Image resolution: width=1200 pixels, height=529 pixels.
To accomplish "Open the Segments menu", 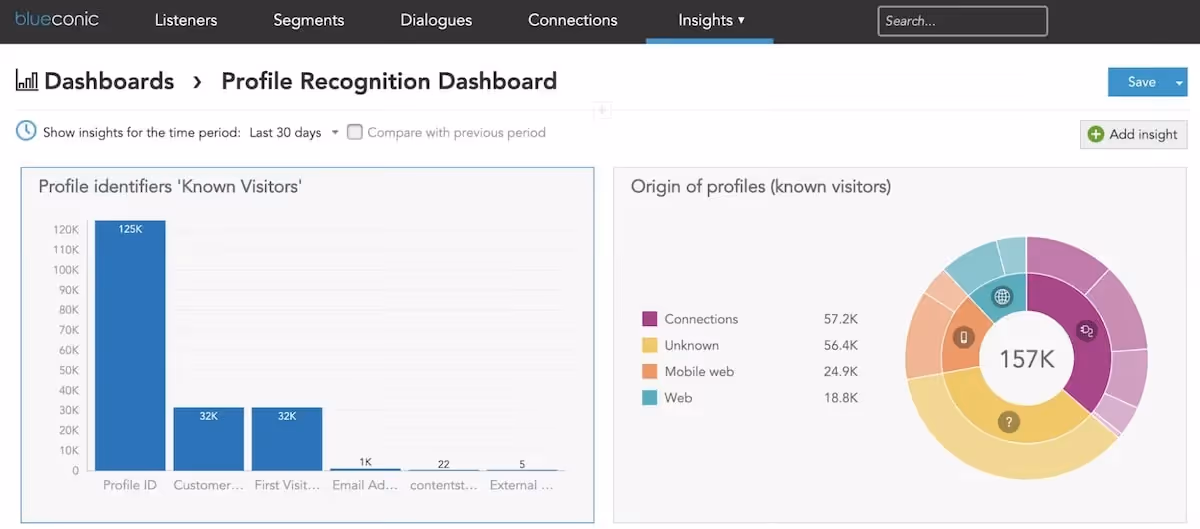I will click(308, 20).
